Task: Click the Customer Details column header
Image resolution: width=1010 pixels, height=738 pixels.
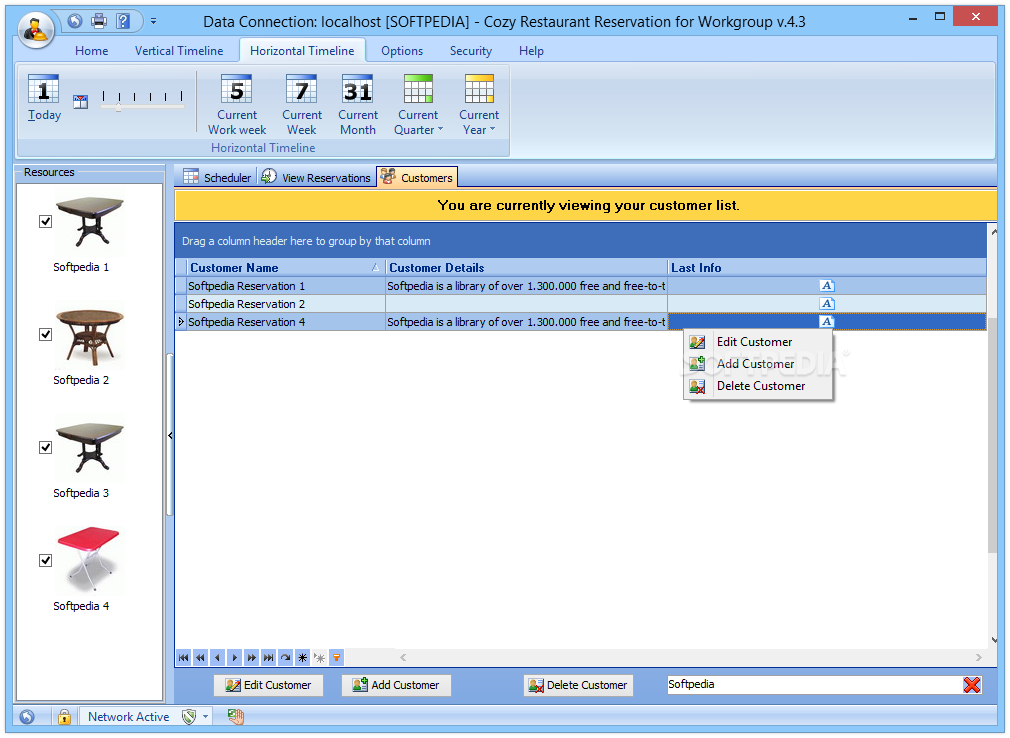Action: [526, 268]
